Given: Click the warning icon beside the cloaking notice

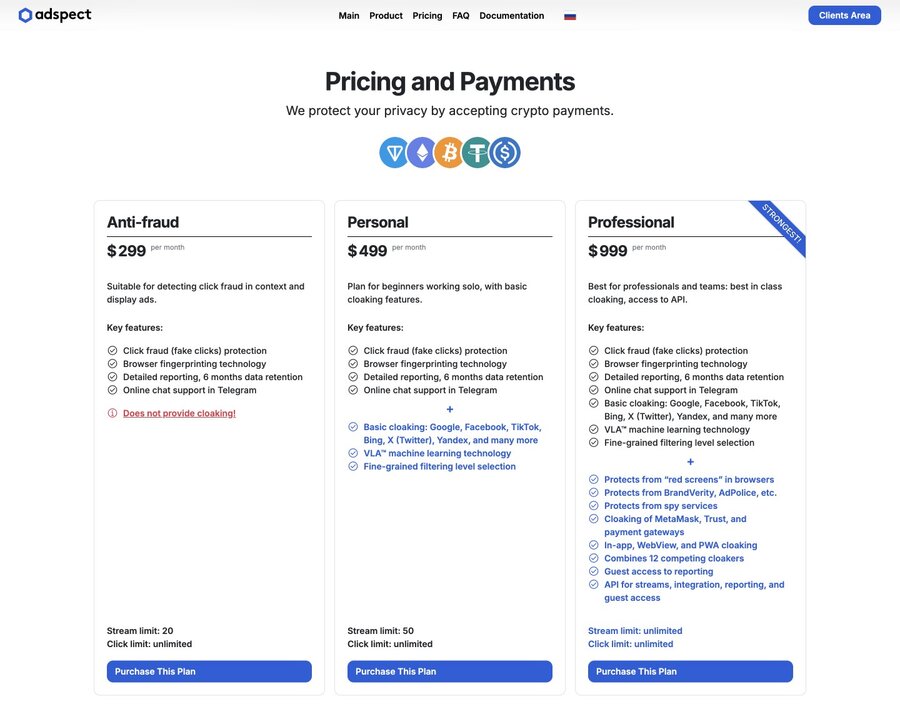Looking at the screenshot, I should point(112,413).
